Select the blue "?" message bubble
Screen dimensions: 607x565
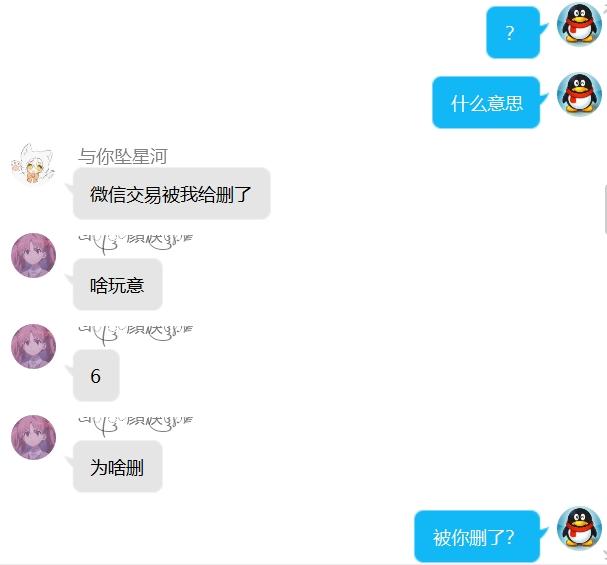point(513,33)
